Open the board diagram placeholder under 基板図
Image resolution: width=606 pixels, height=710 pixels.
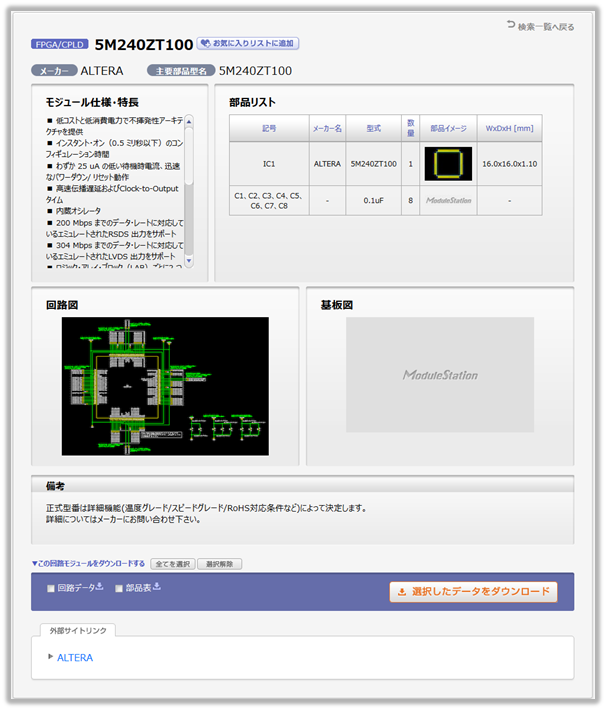coord(440,374)
